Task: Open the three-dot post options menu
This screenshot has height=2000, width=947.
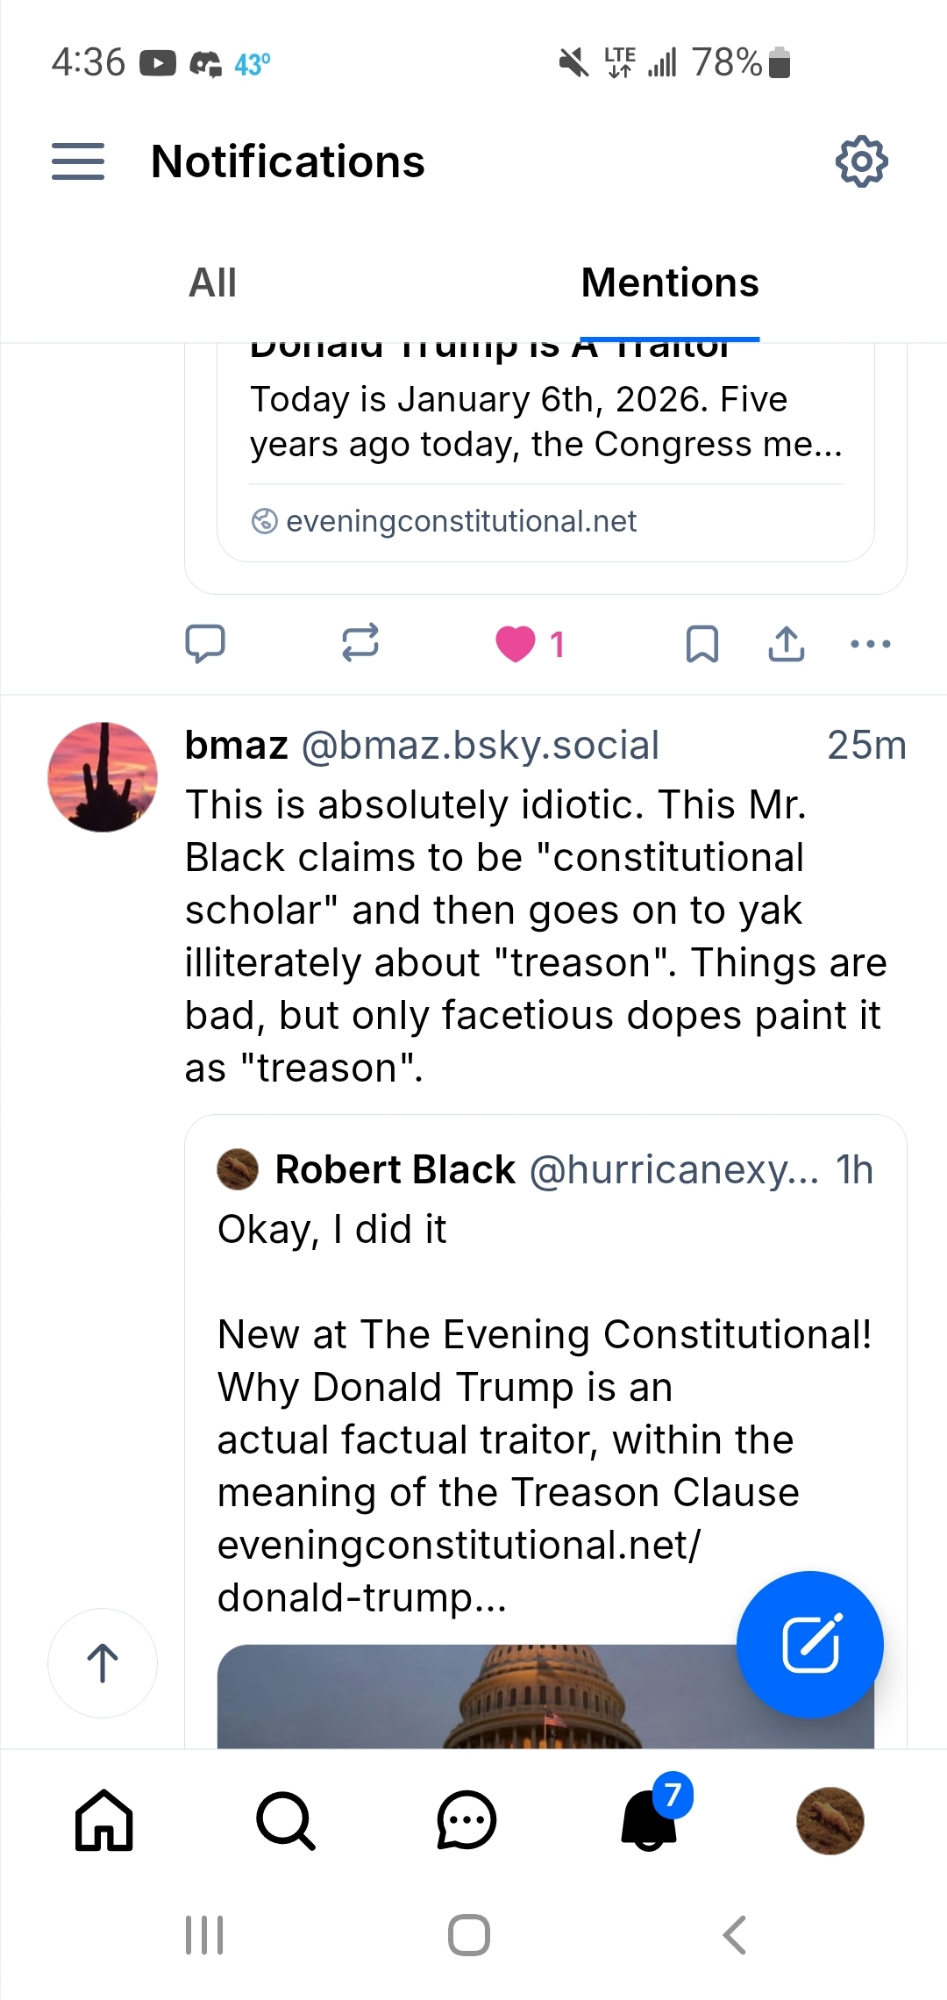Action: (870, 644)
